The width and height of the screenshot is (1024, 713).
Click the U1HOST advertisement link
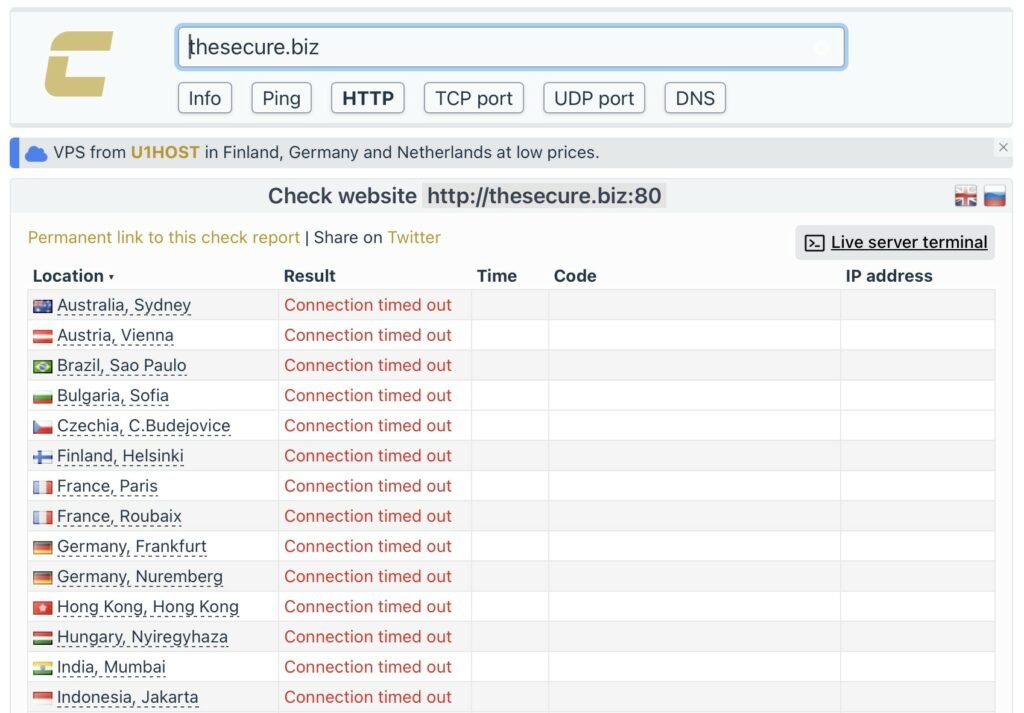pos(165,153)
